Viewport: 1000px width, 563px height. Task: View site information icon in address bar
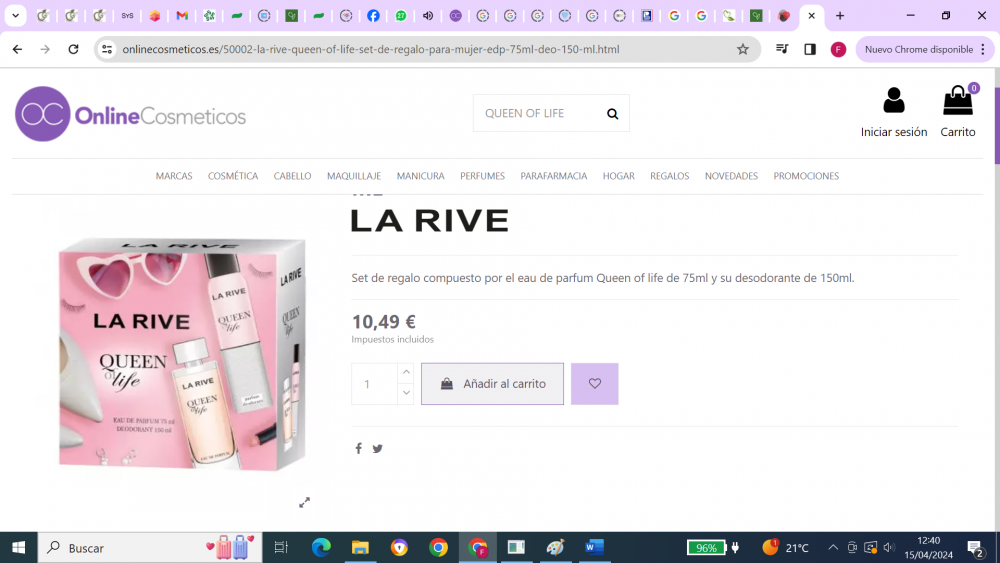(x=107, y=49)
